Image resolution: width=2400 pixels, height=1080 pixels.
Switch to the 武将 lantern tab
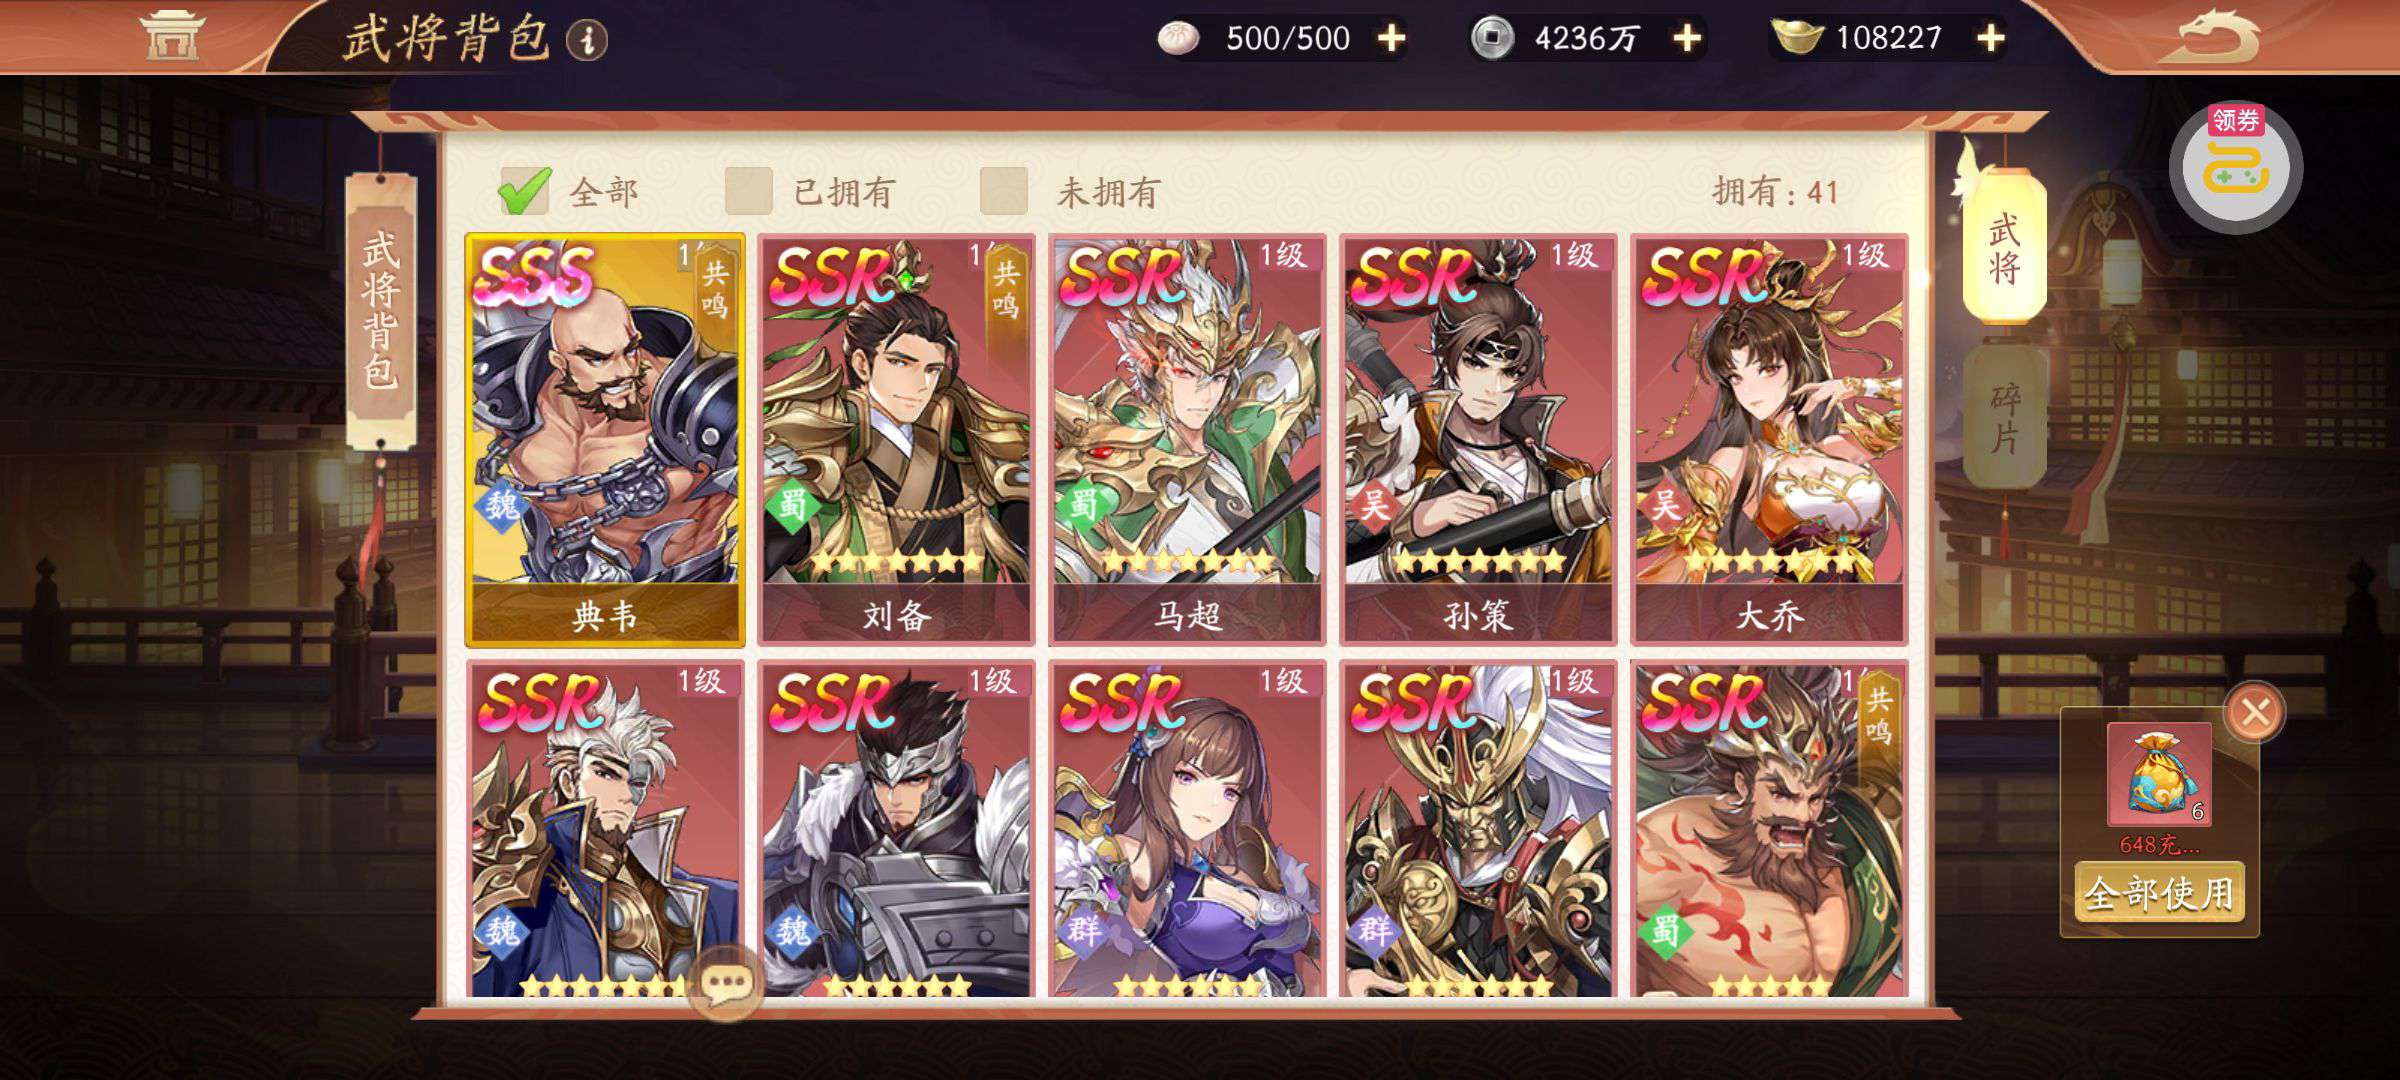coord(2004,247)
